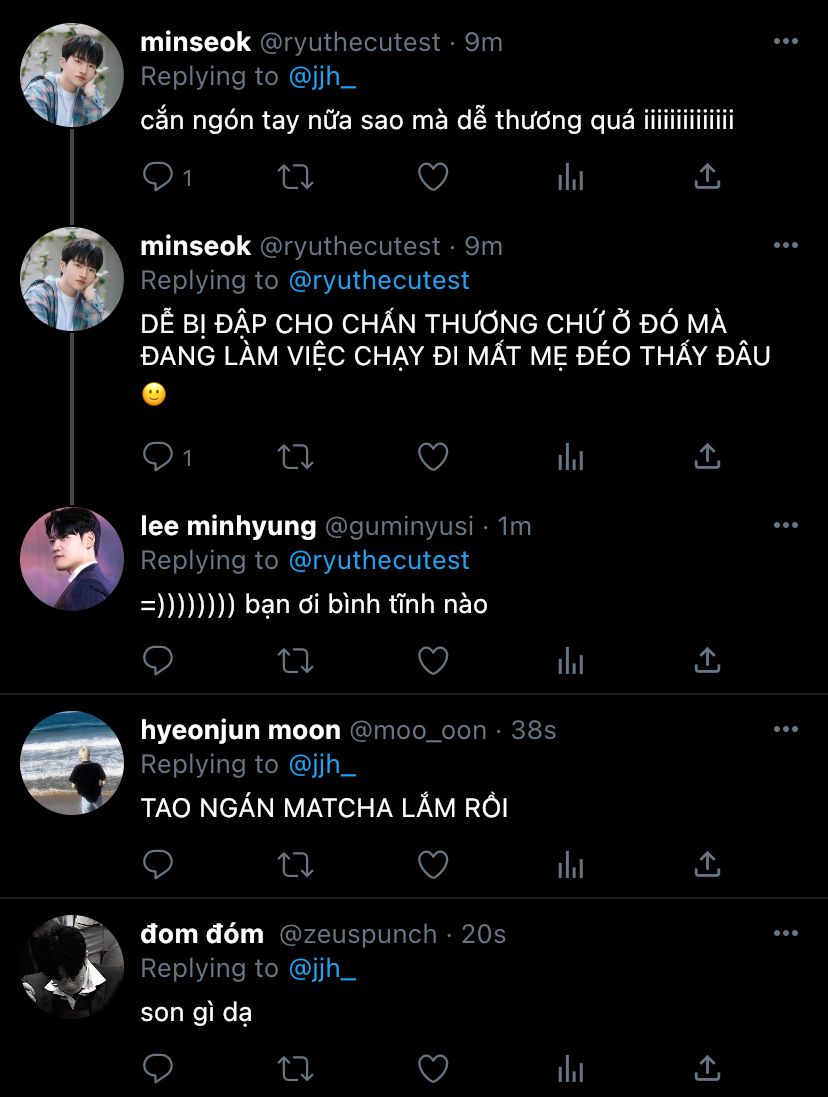The width and height of the screenshot is (828, 1097).
Task: Retweet minseok's all-caps reply tweet
Action: point(295,458)
